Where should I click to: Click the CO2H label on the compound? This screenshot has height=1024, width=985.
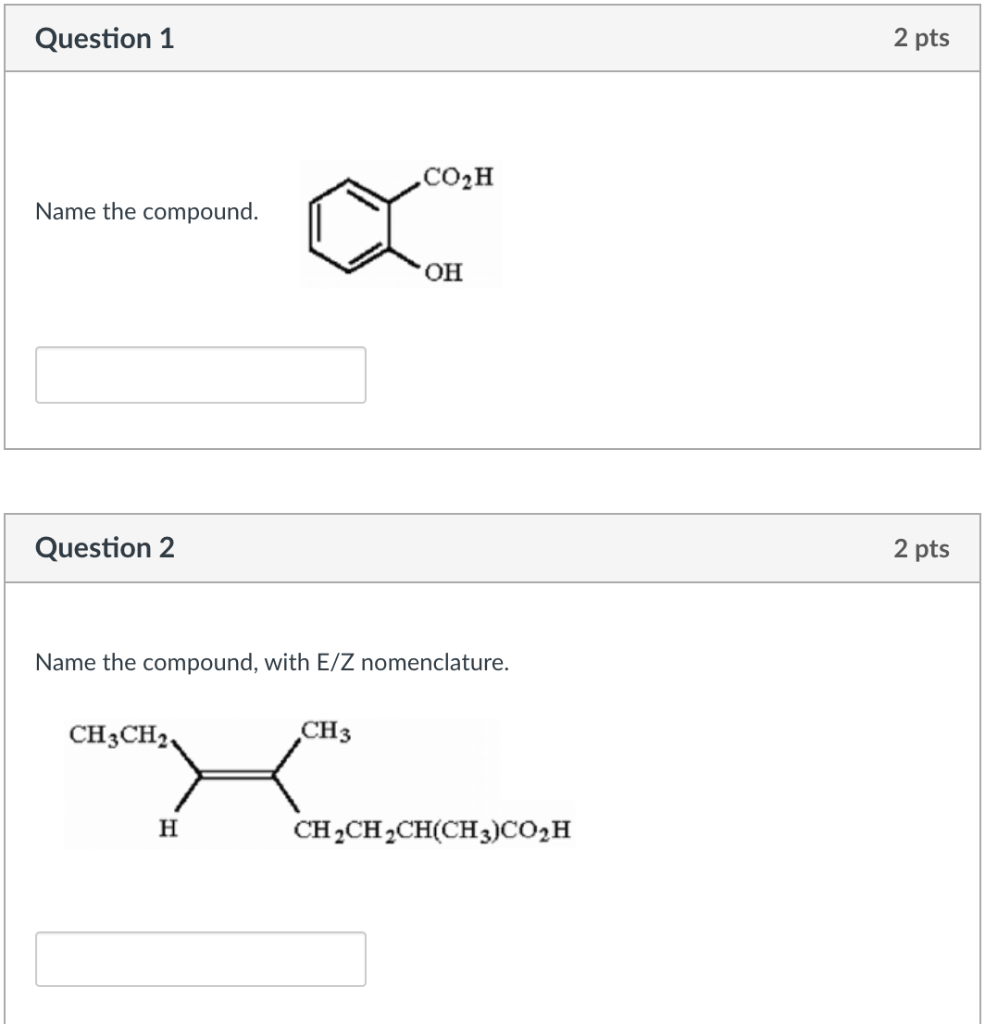tap(457, 175)
